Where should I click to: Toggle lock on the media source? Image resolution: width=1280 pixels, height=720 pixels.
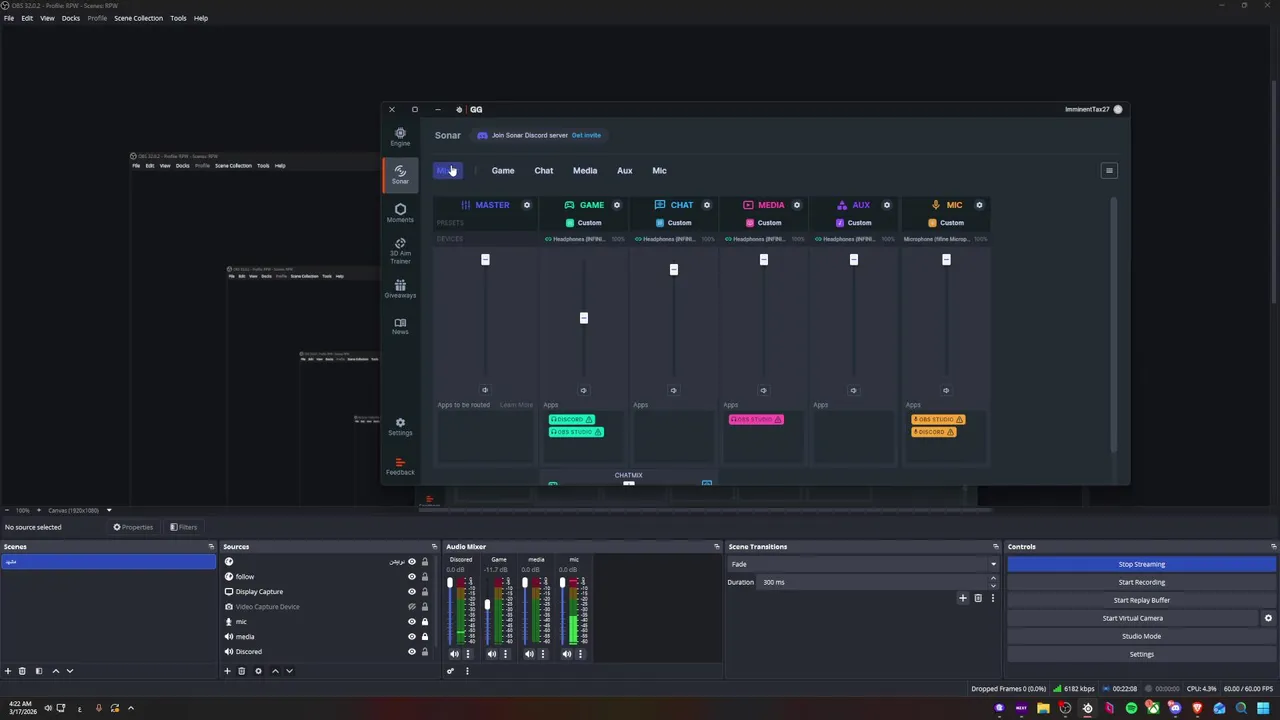425,637
